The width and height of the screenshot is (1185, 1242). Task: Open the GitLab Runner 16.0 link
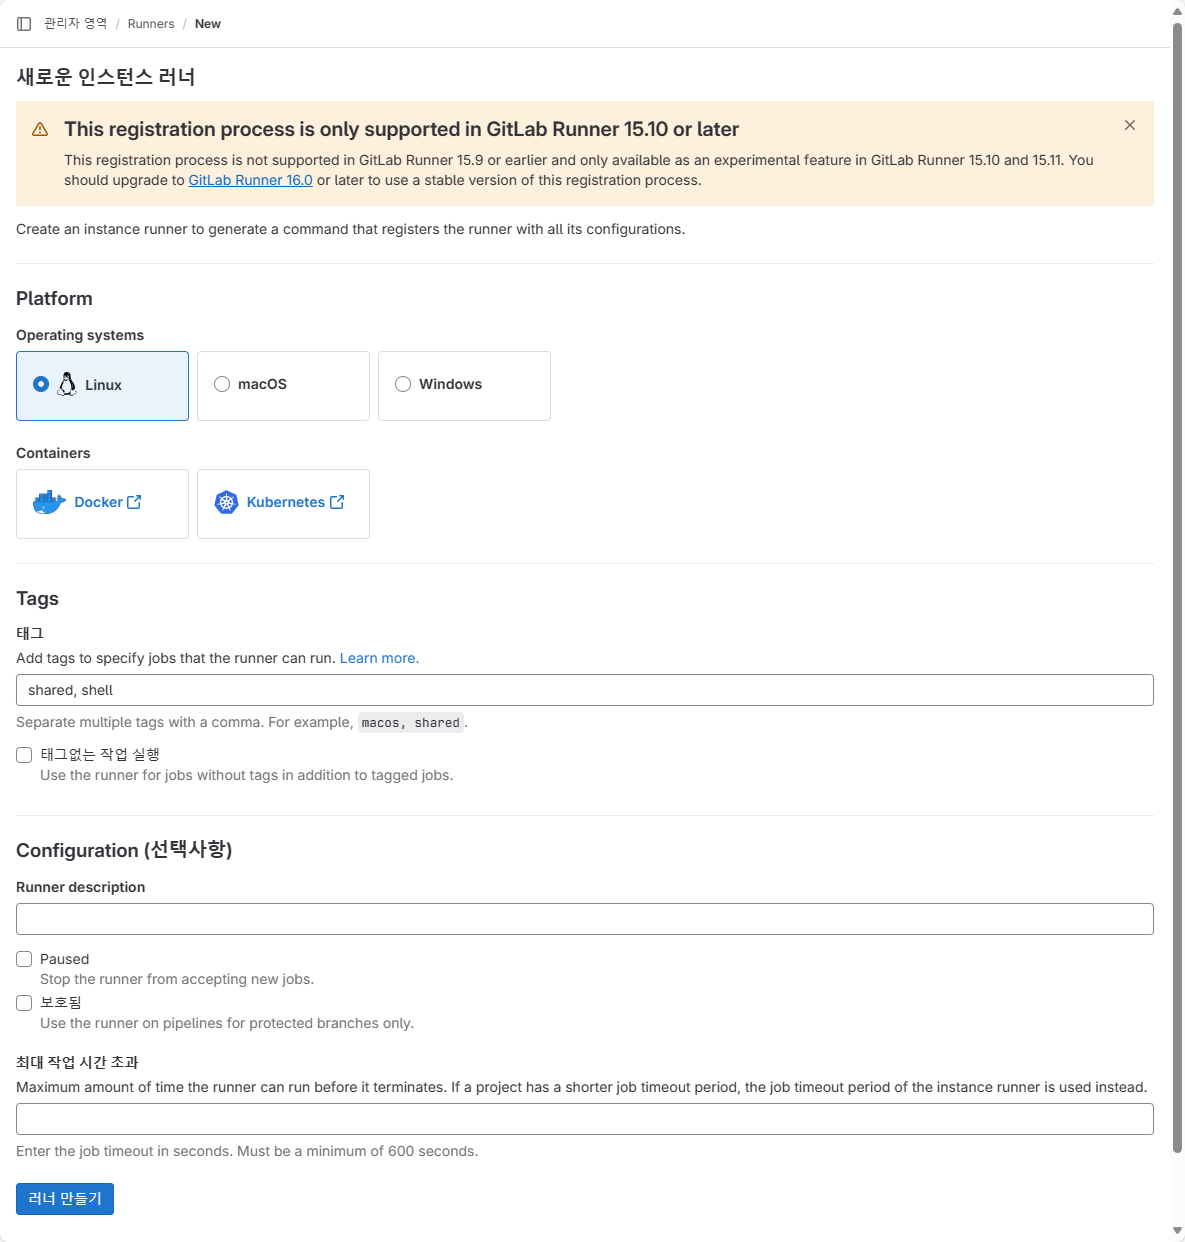[x=250, y=180]
